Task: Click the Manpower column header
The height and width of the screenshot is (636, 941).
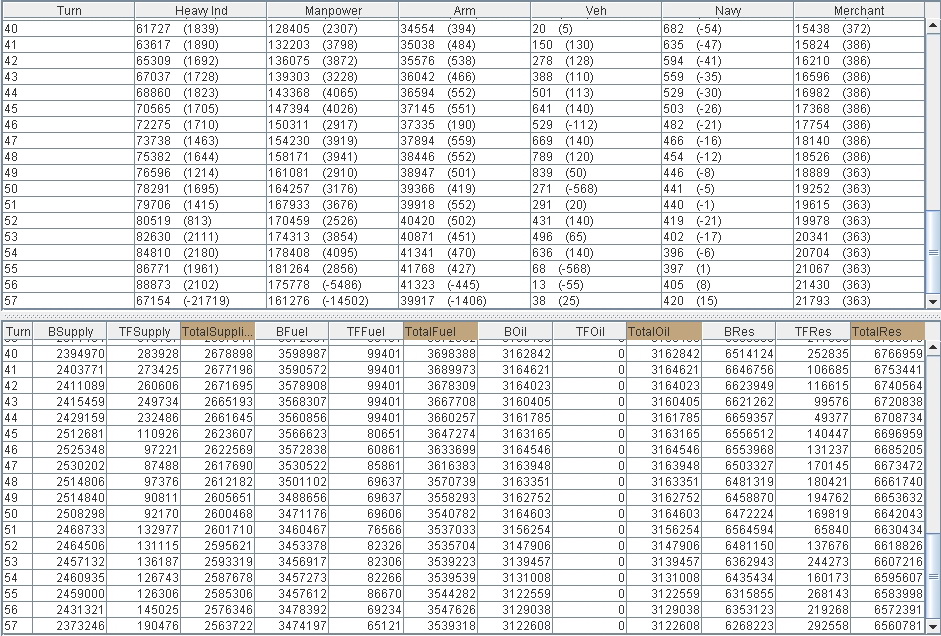Action: [332, 10]
